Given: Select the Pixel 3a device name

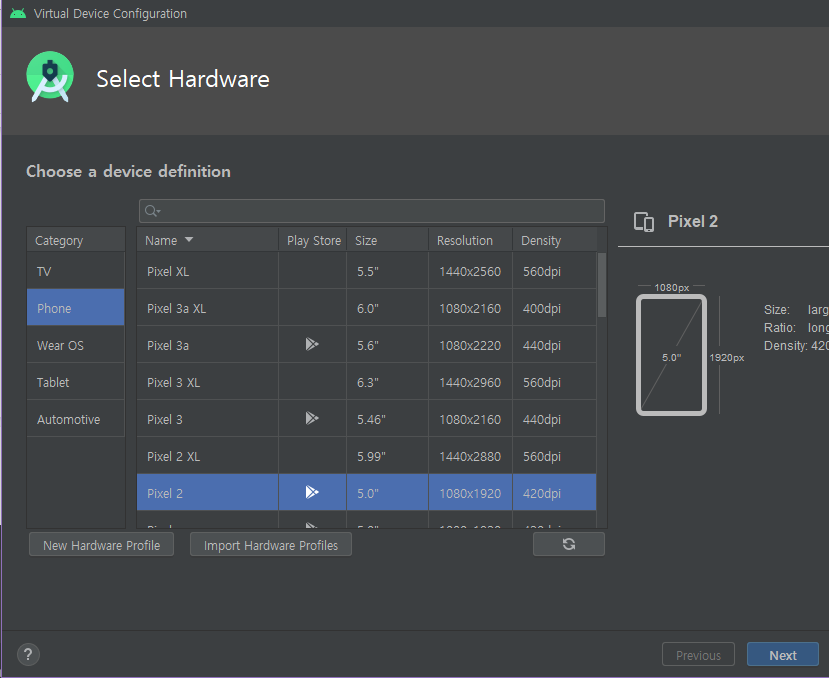Looking at the screenshot, I should 168,345.
